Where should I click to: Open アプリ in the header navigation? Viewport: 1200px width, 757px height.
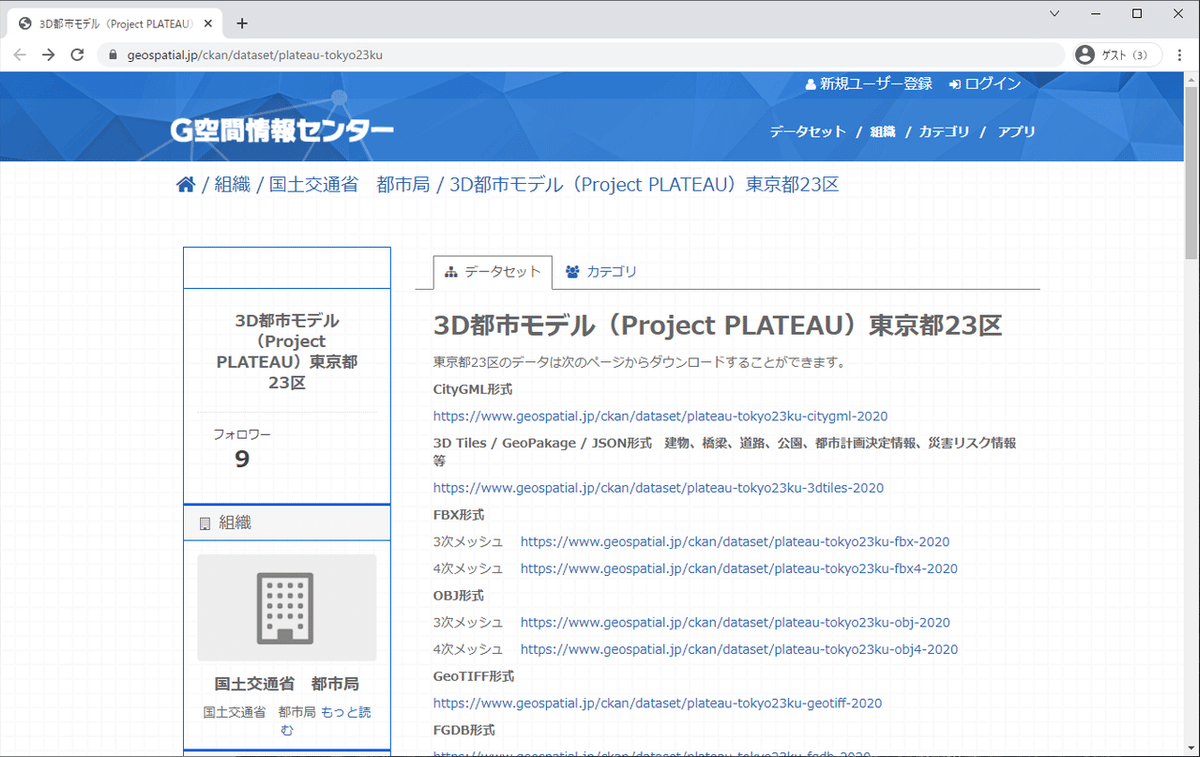[1016, 132]
